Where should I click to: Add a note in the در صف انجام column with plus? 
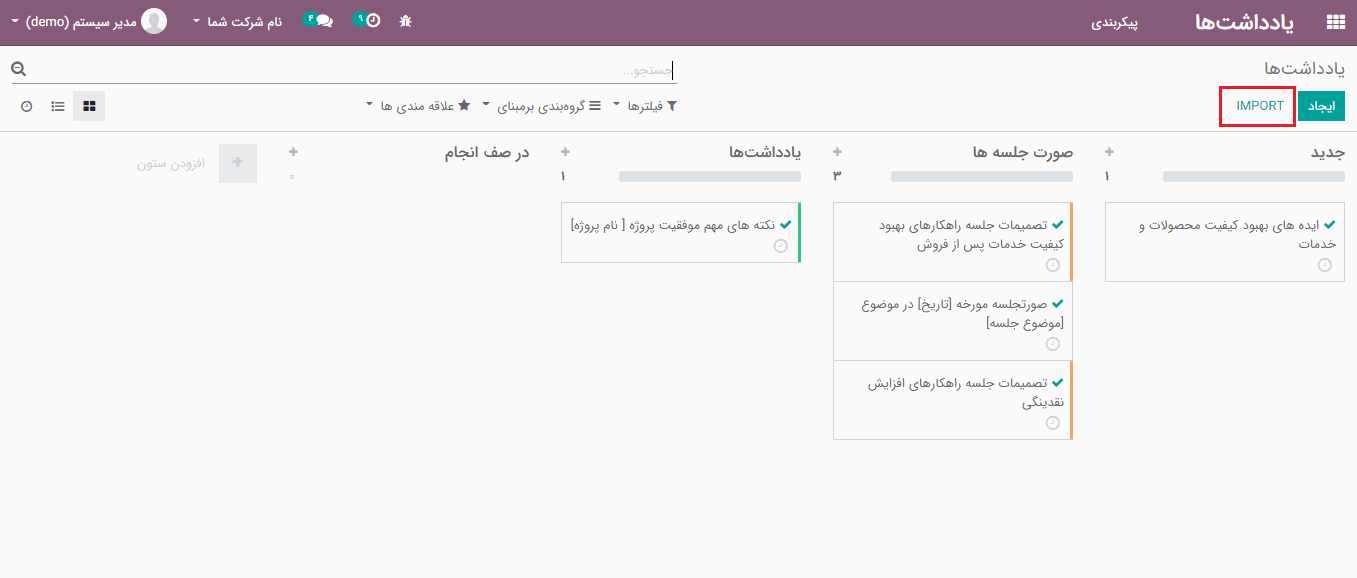point(293,152)
